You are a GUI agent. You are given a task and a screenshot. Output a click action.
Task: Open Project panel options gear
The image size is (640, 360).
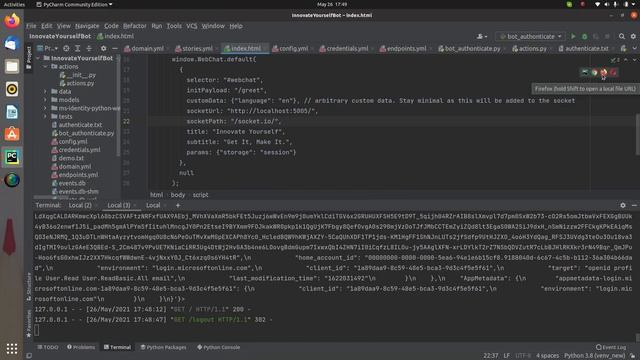(x=103, y=48)
